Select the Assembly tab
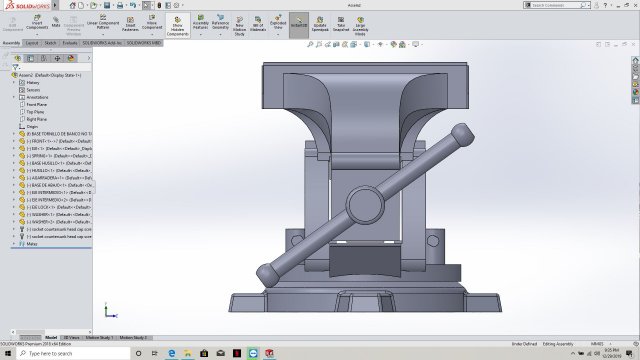The image size is (640, 360). [x=11, y=43]
